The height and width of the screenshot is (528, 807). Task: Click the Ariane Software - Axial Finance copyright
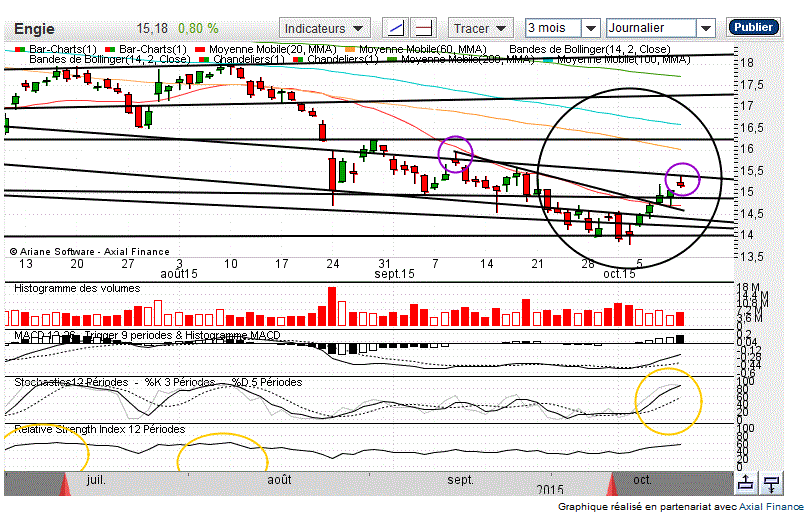90,252
